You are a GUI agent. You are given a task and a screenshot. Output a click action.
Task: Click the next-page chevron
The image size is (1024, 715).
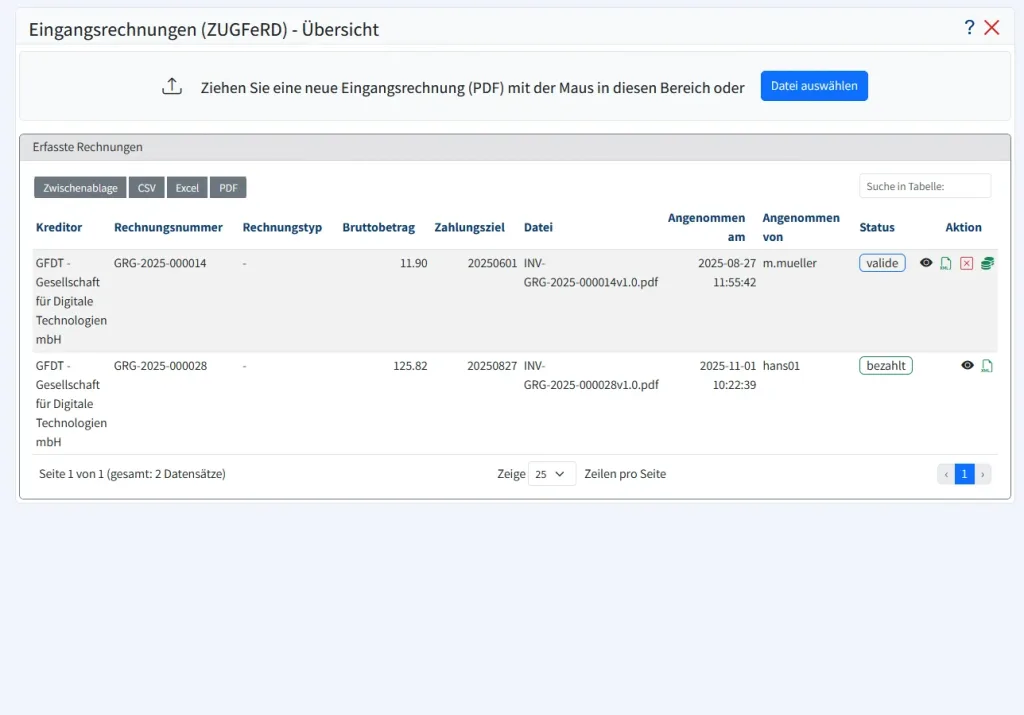tap(983, 473)
